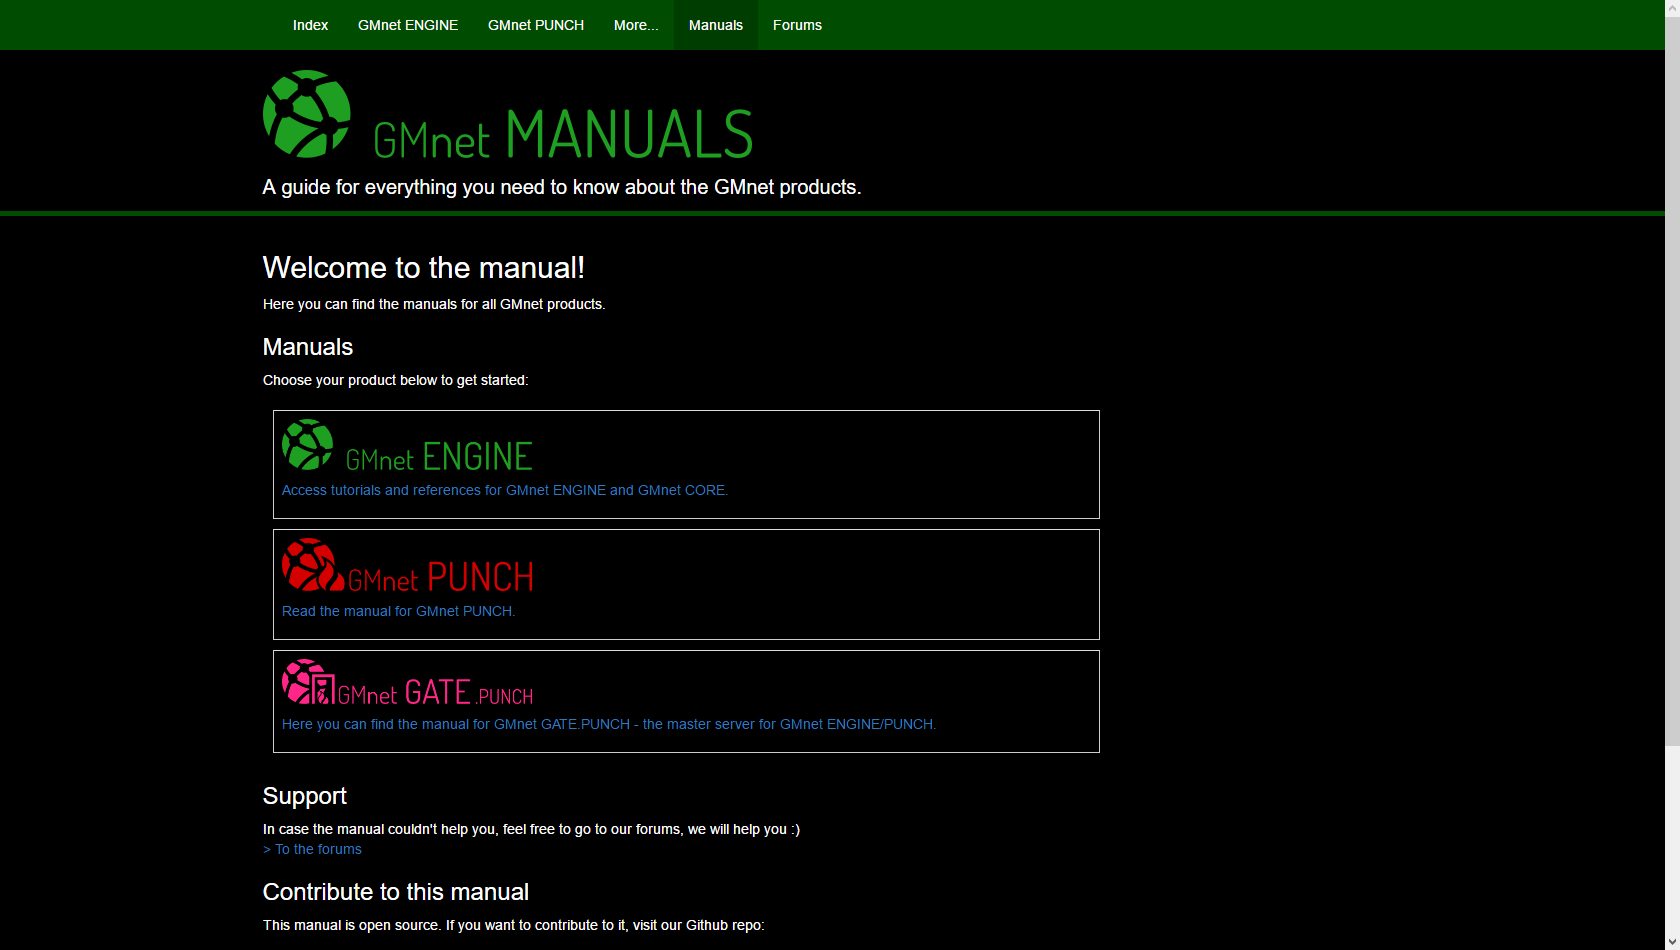This screenshot has height=950, width=1680.
Task: Switch to the Index page
Action: click(x=310, y=24)
